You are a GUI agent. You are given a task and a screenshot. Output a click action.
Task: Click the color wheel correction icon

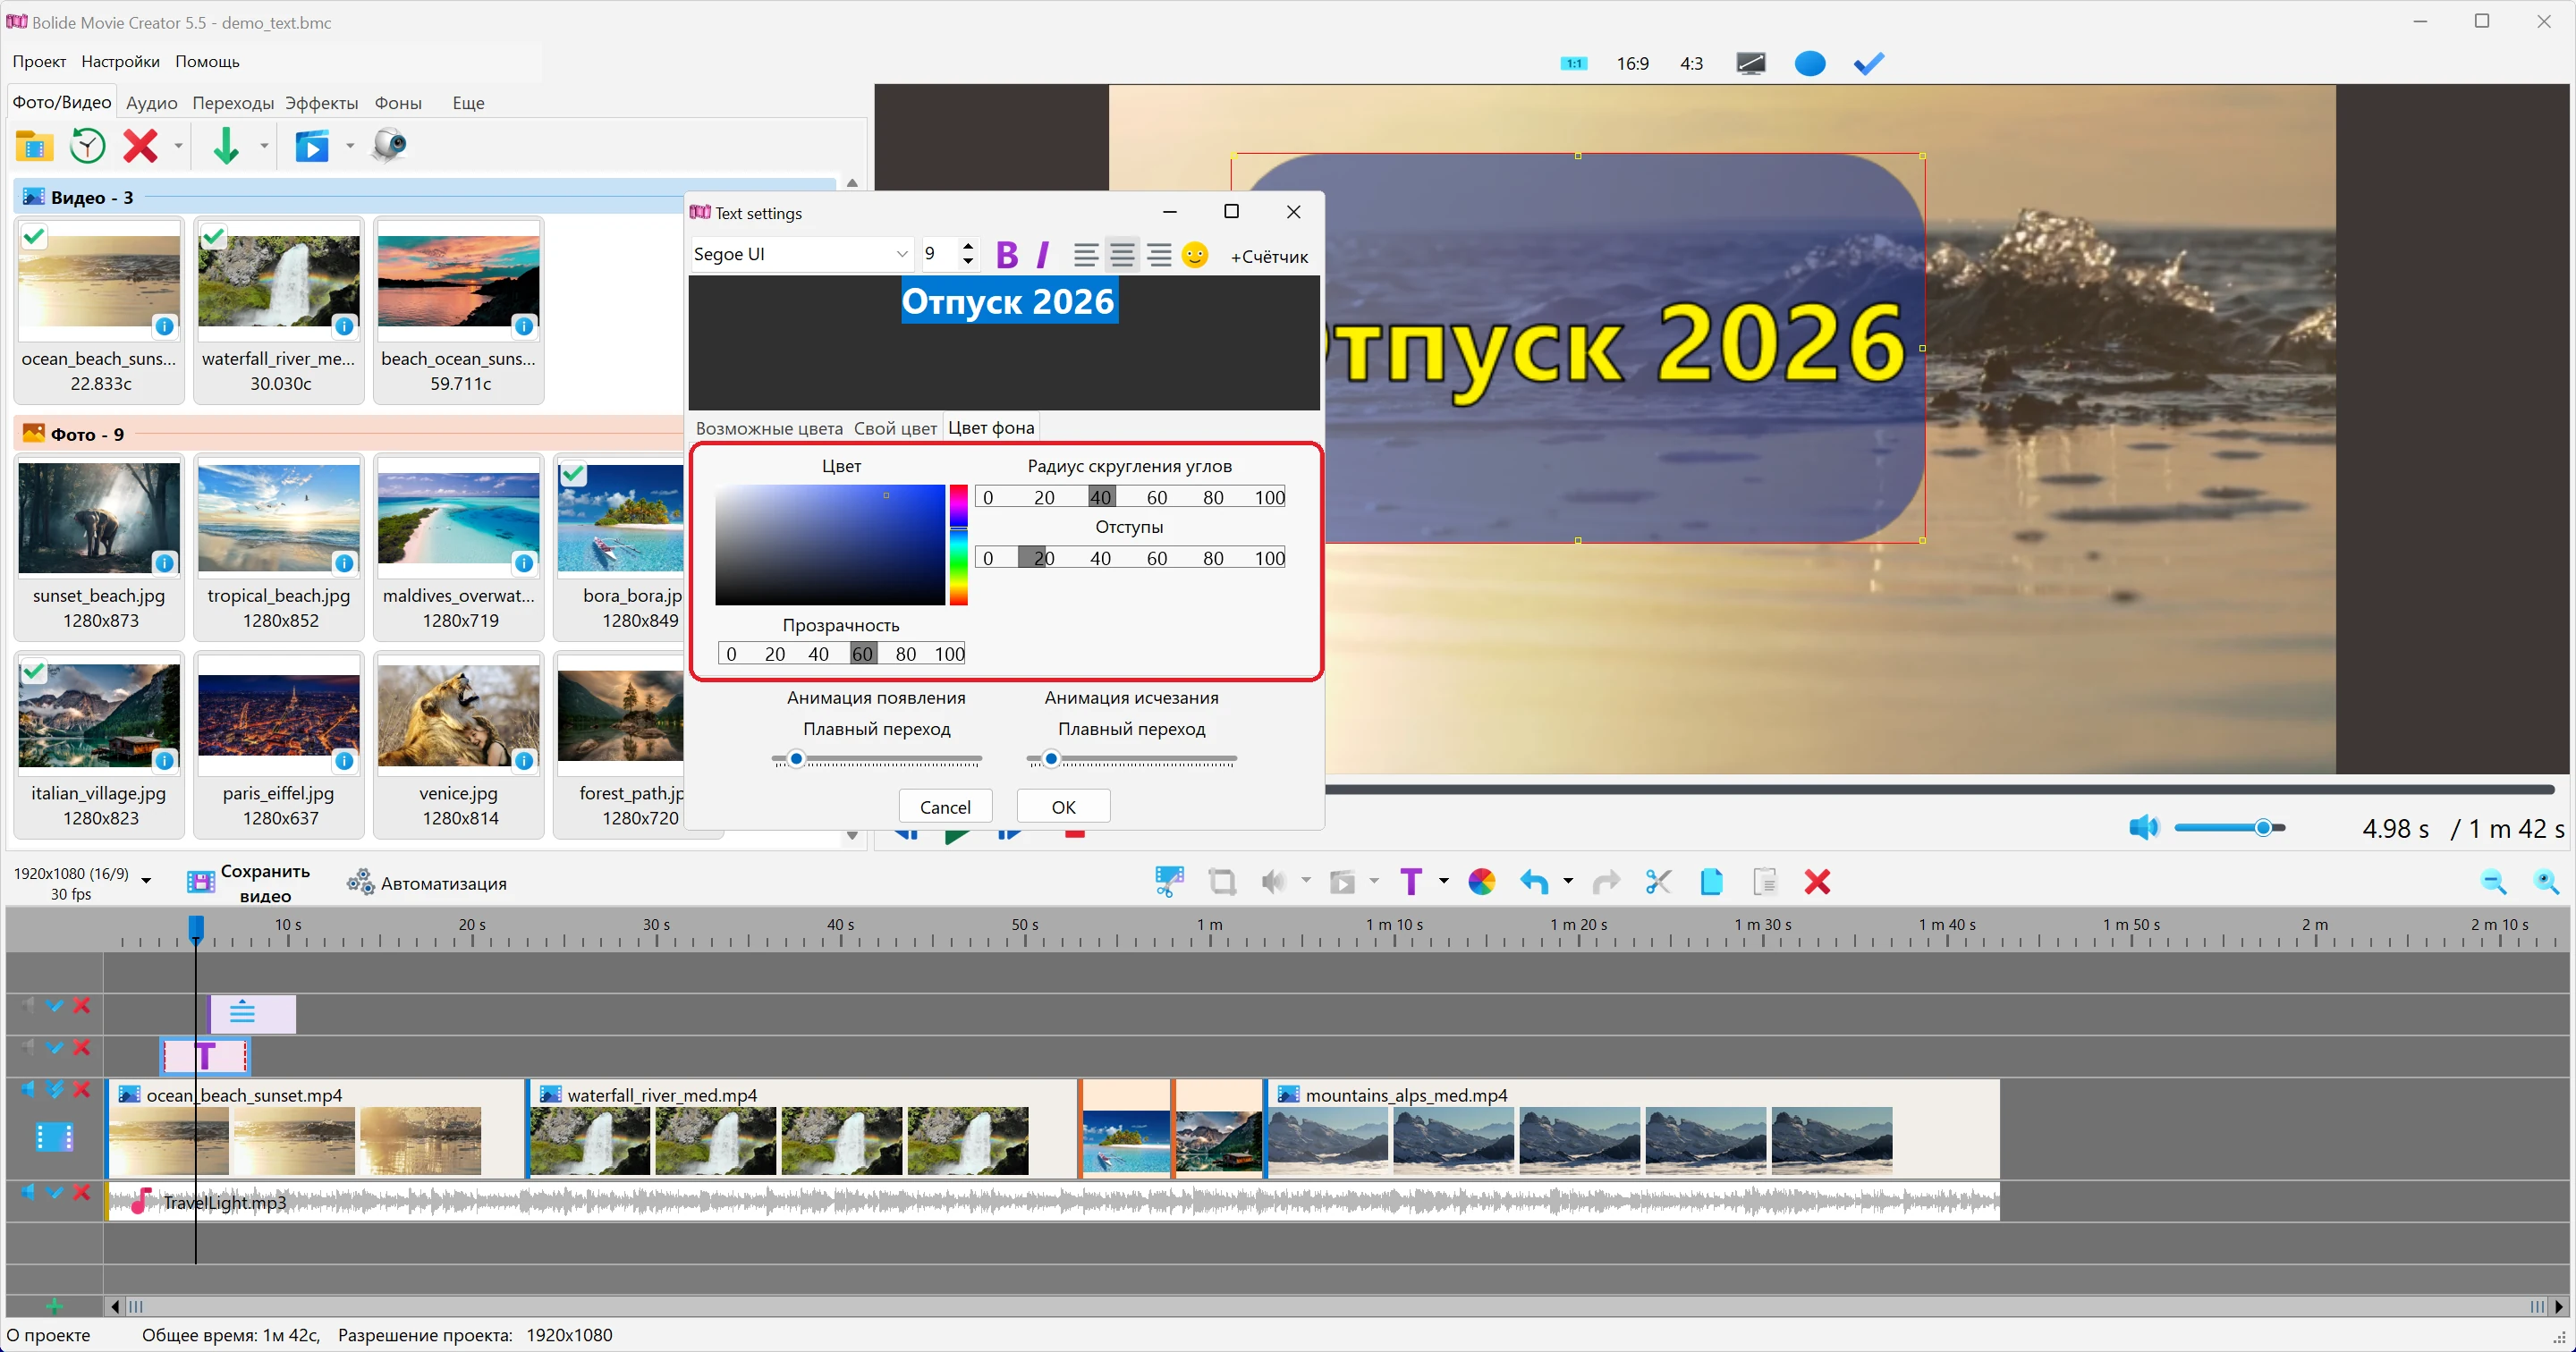[x=1481, y=881]
